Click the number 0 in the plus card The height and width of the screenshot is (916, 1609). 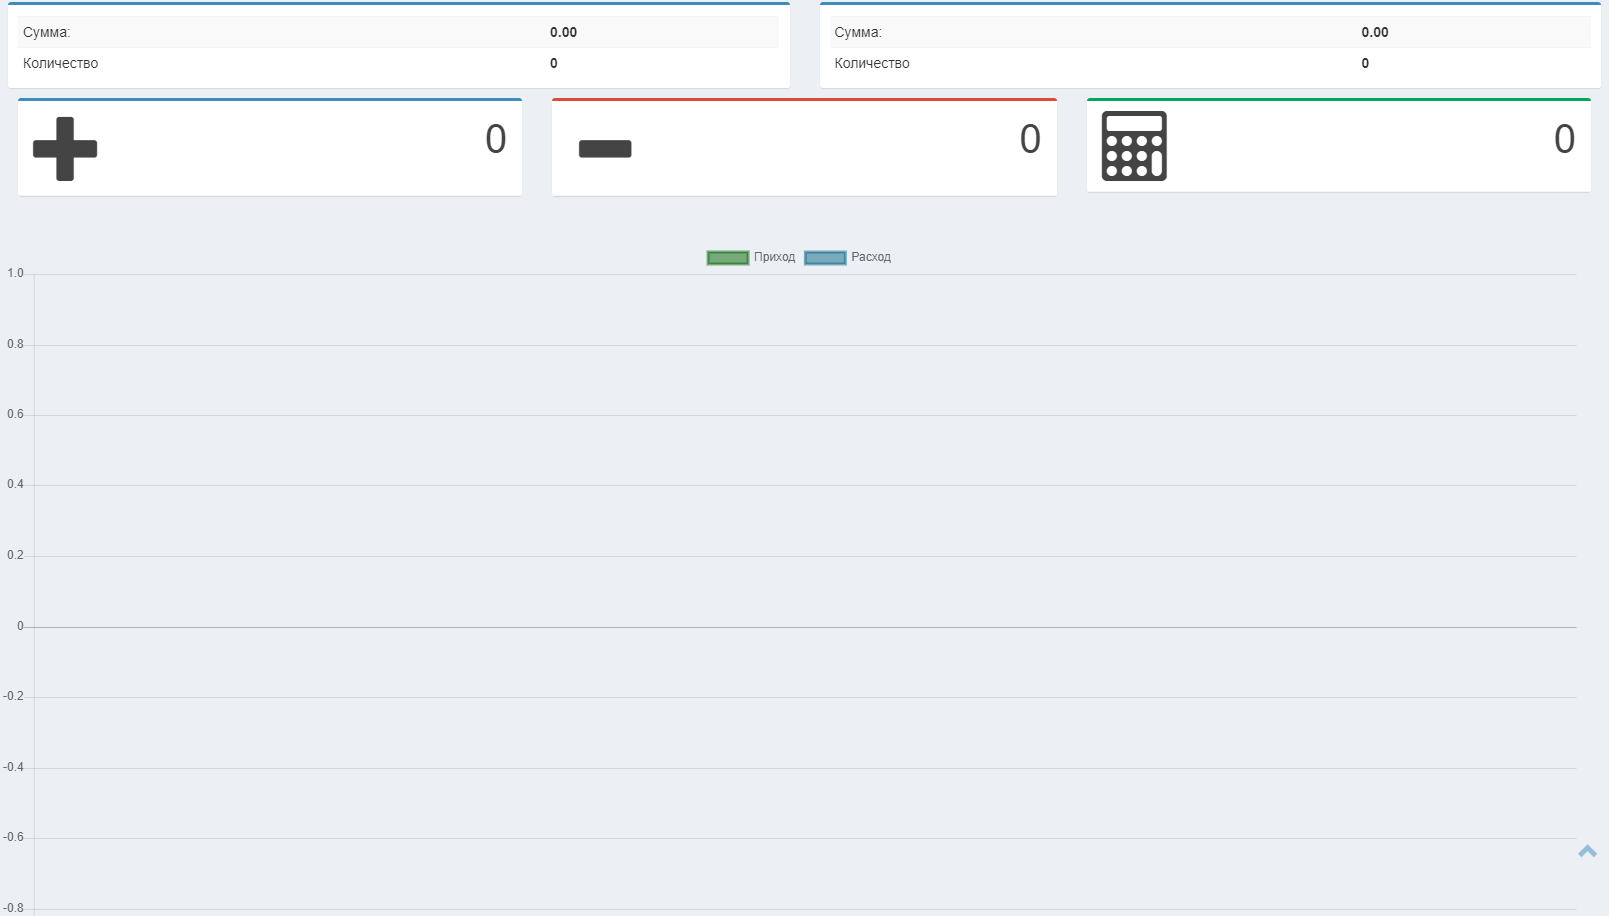[x=495, y=139]
